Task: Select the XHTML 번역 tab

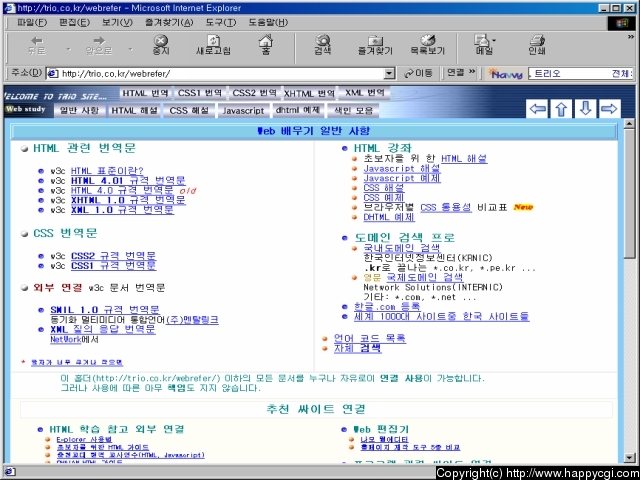Action: [x=309, y=93]
